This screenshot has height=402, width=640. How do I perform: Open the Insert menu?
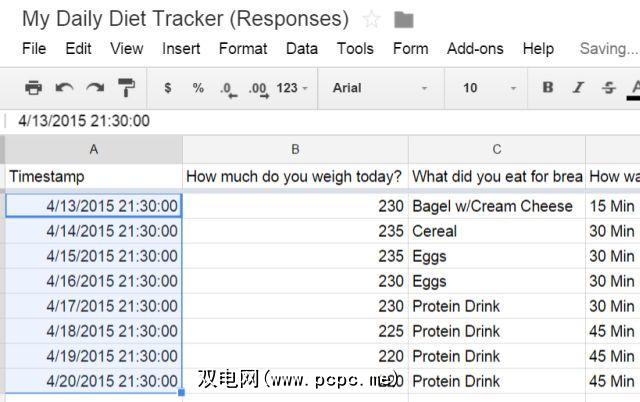click(x=181, y=48)
